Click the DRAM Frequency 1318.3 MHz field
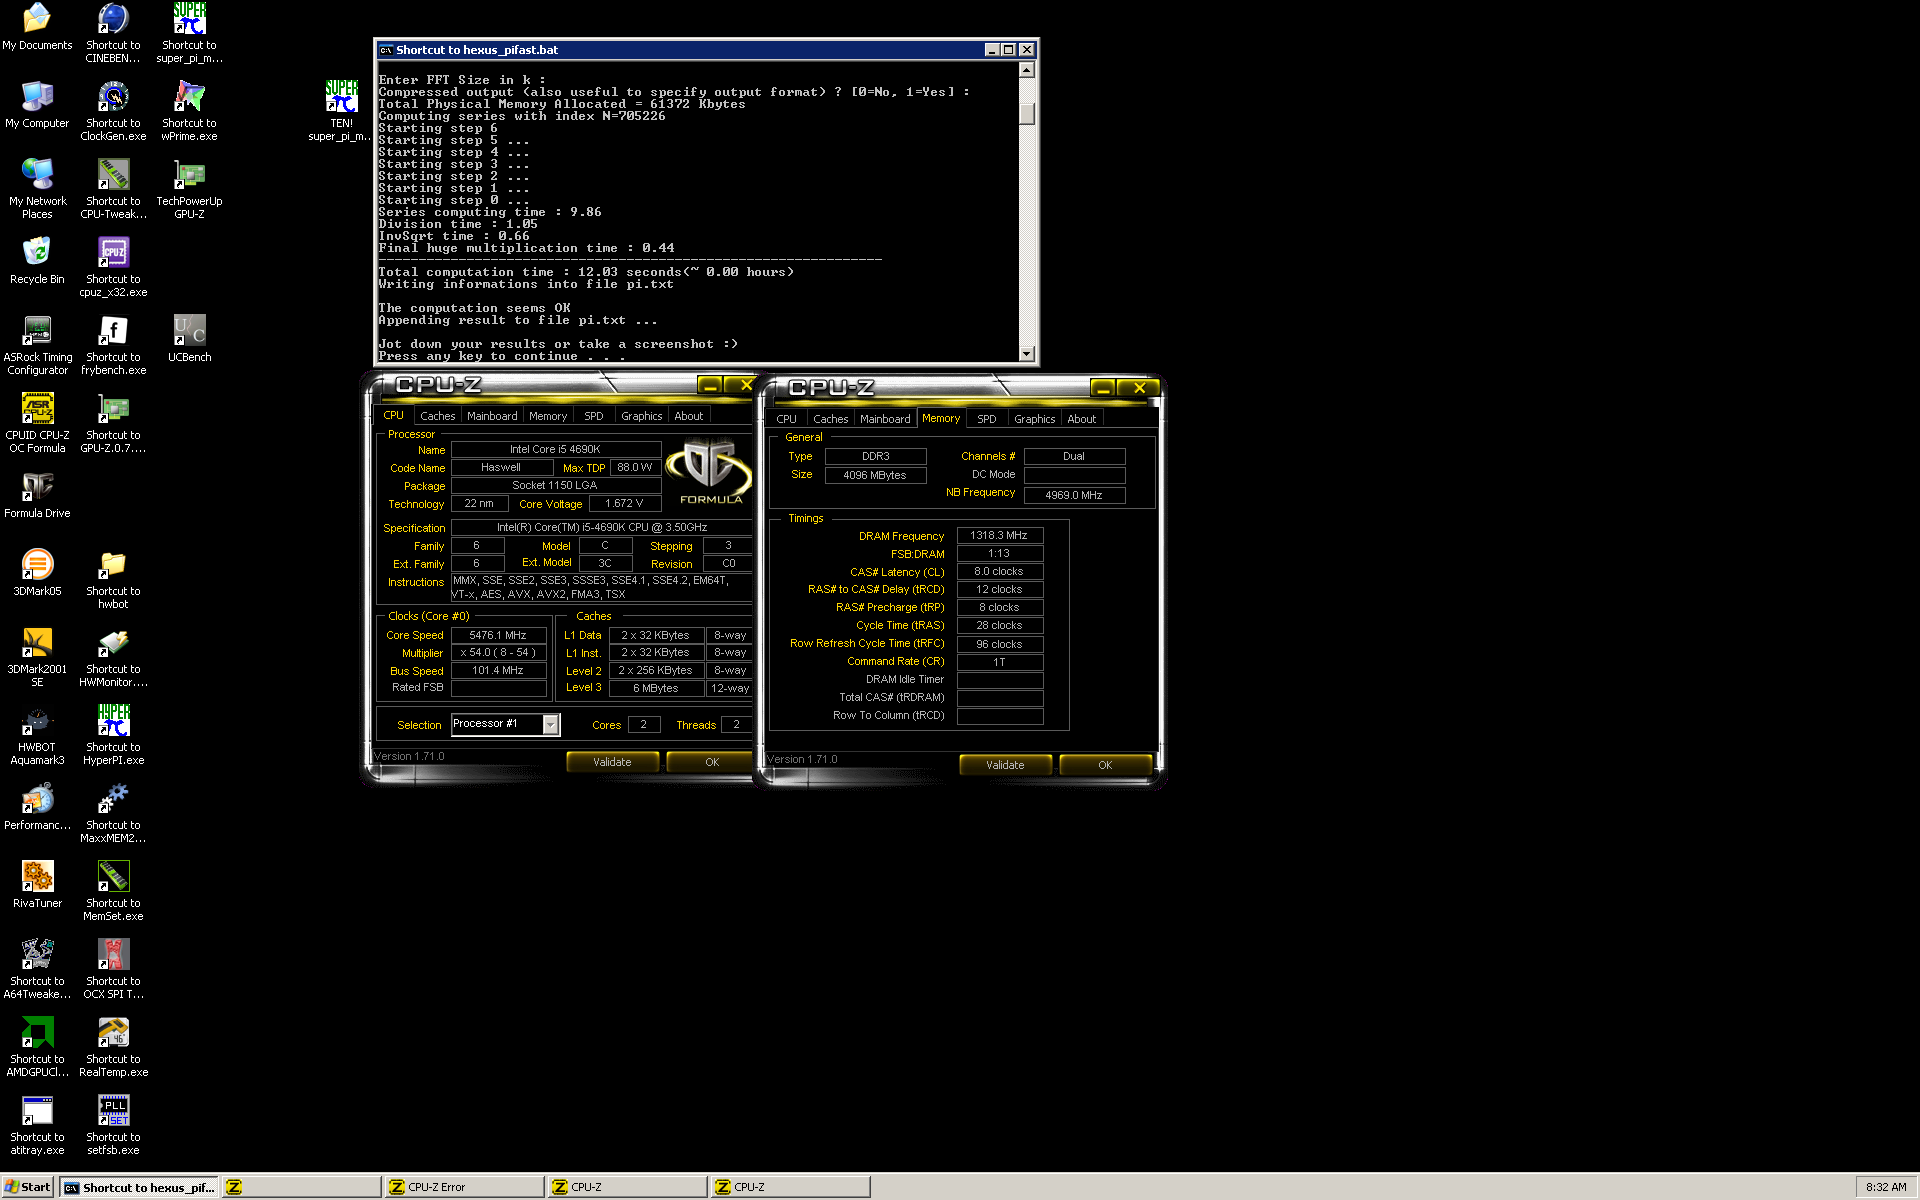This screenshot has height=1200, width=1920. pos(999,536)
